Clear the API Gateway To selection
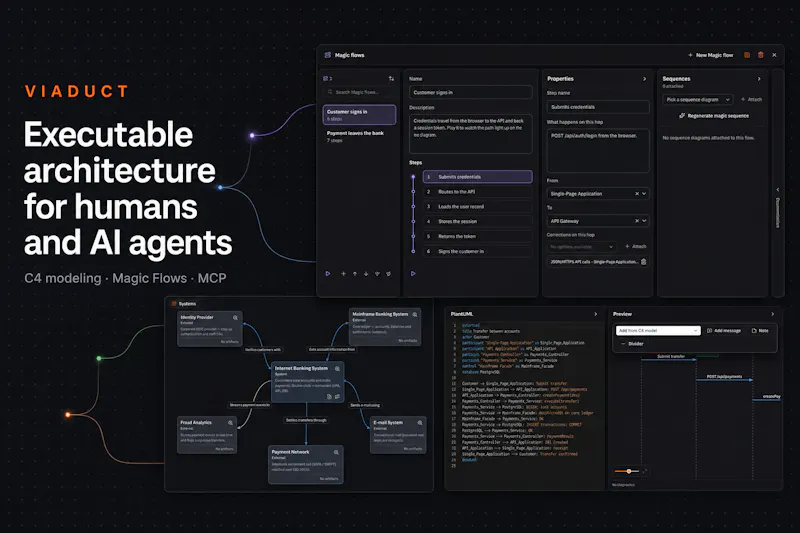This screenshot has height=533, width=800. pos(637,221)
